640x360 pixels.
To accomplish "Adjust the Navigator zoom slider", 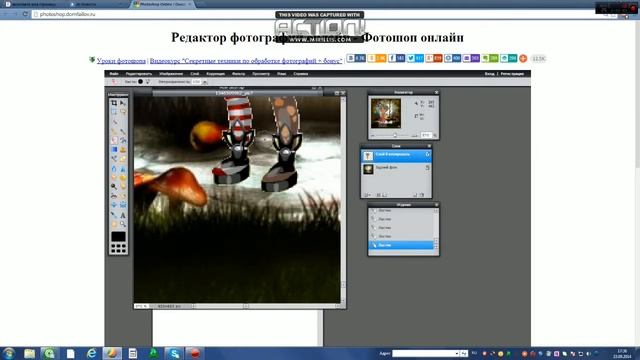I will [x=395, y=135].
